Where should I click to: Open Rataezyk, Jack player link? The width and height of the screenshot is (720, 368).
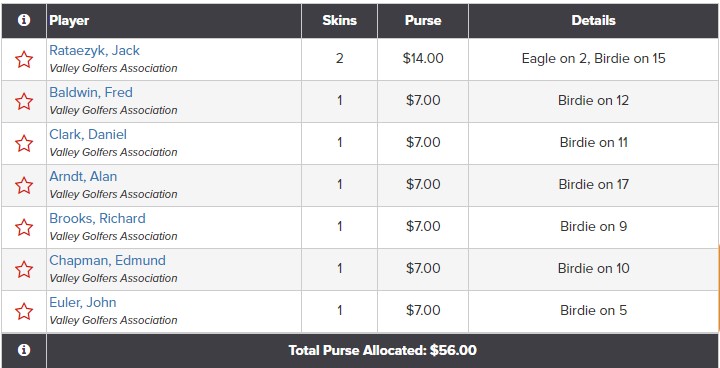click(x=95, y=51)
